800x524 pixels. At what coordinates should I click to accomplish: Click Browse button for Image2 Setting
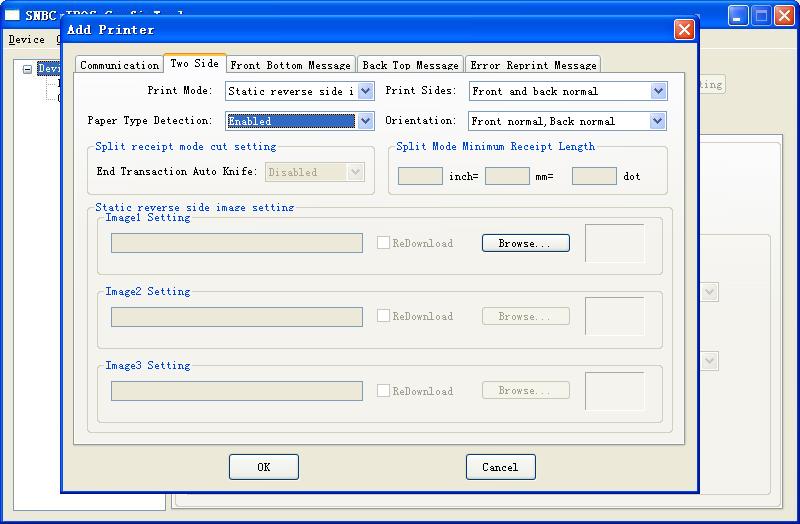(x=526, y=316)
